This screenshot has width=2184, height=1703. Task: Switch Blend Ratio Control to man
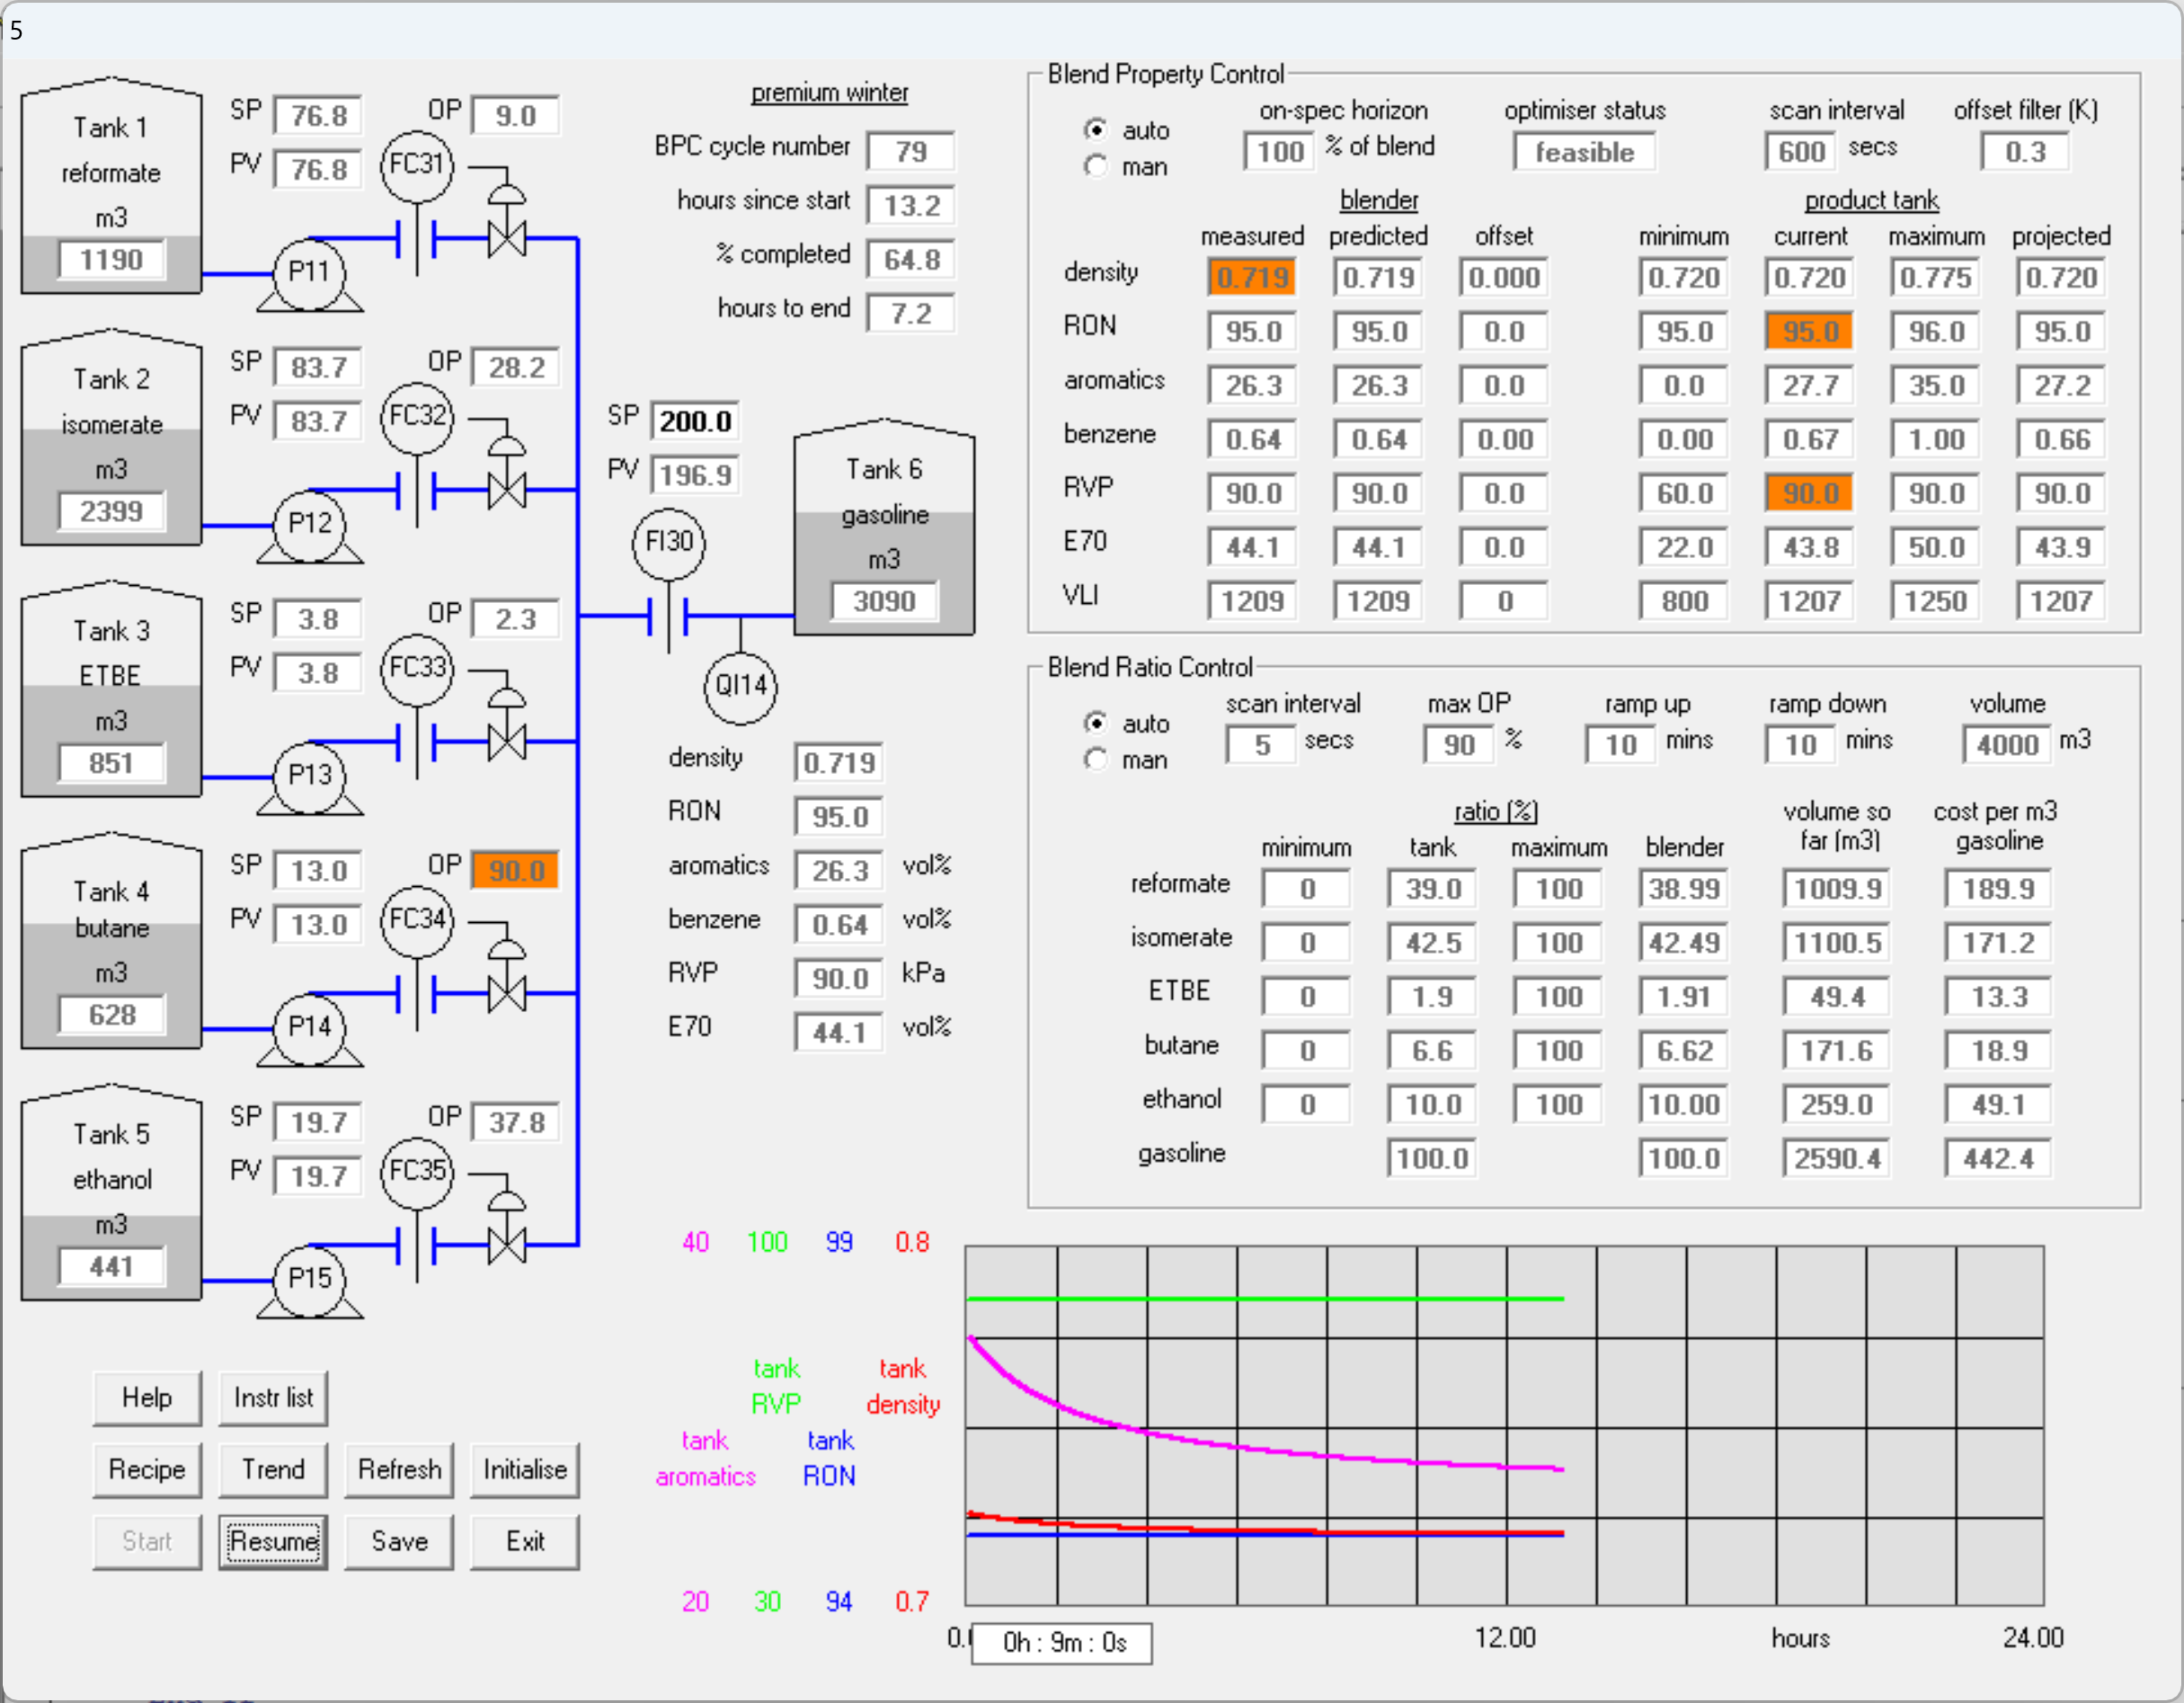tap(1096, 761)
